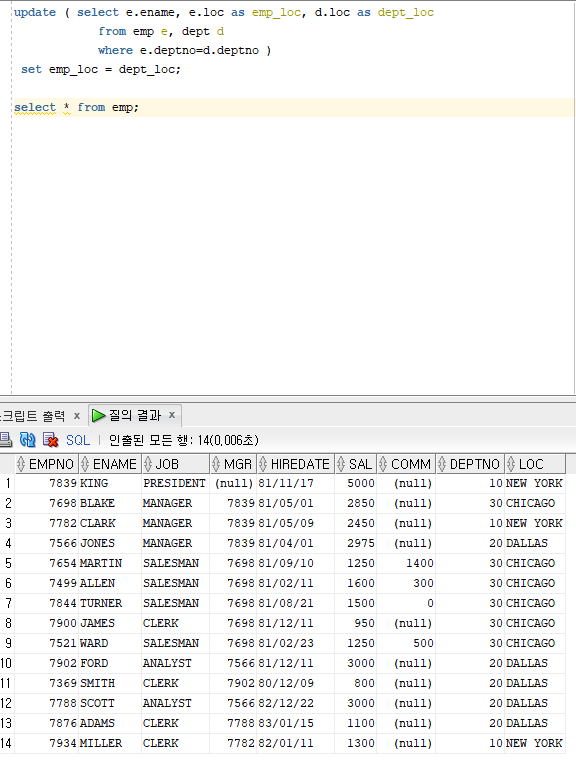Click DALLAS cell in JONES row

(x=535, y=543)
